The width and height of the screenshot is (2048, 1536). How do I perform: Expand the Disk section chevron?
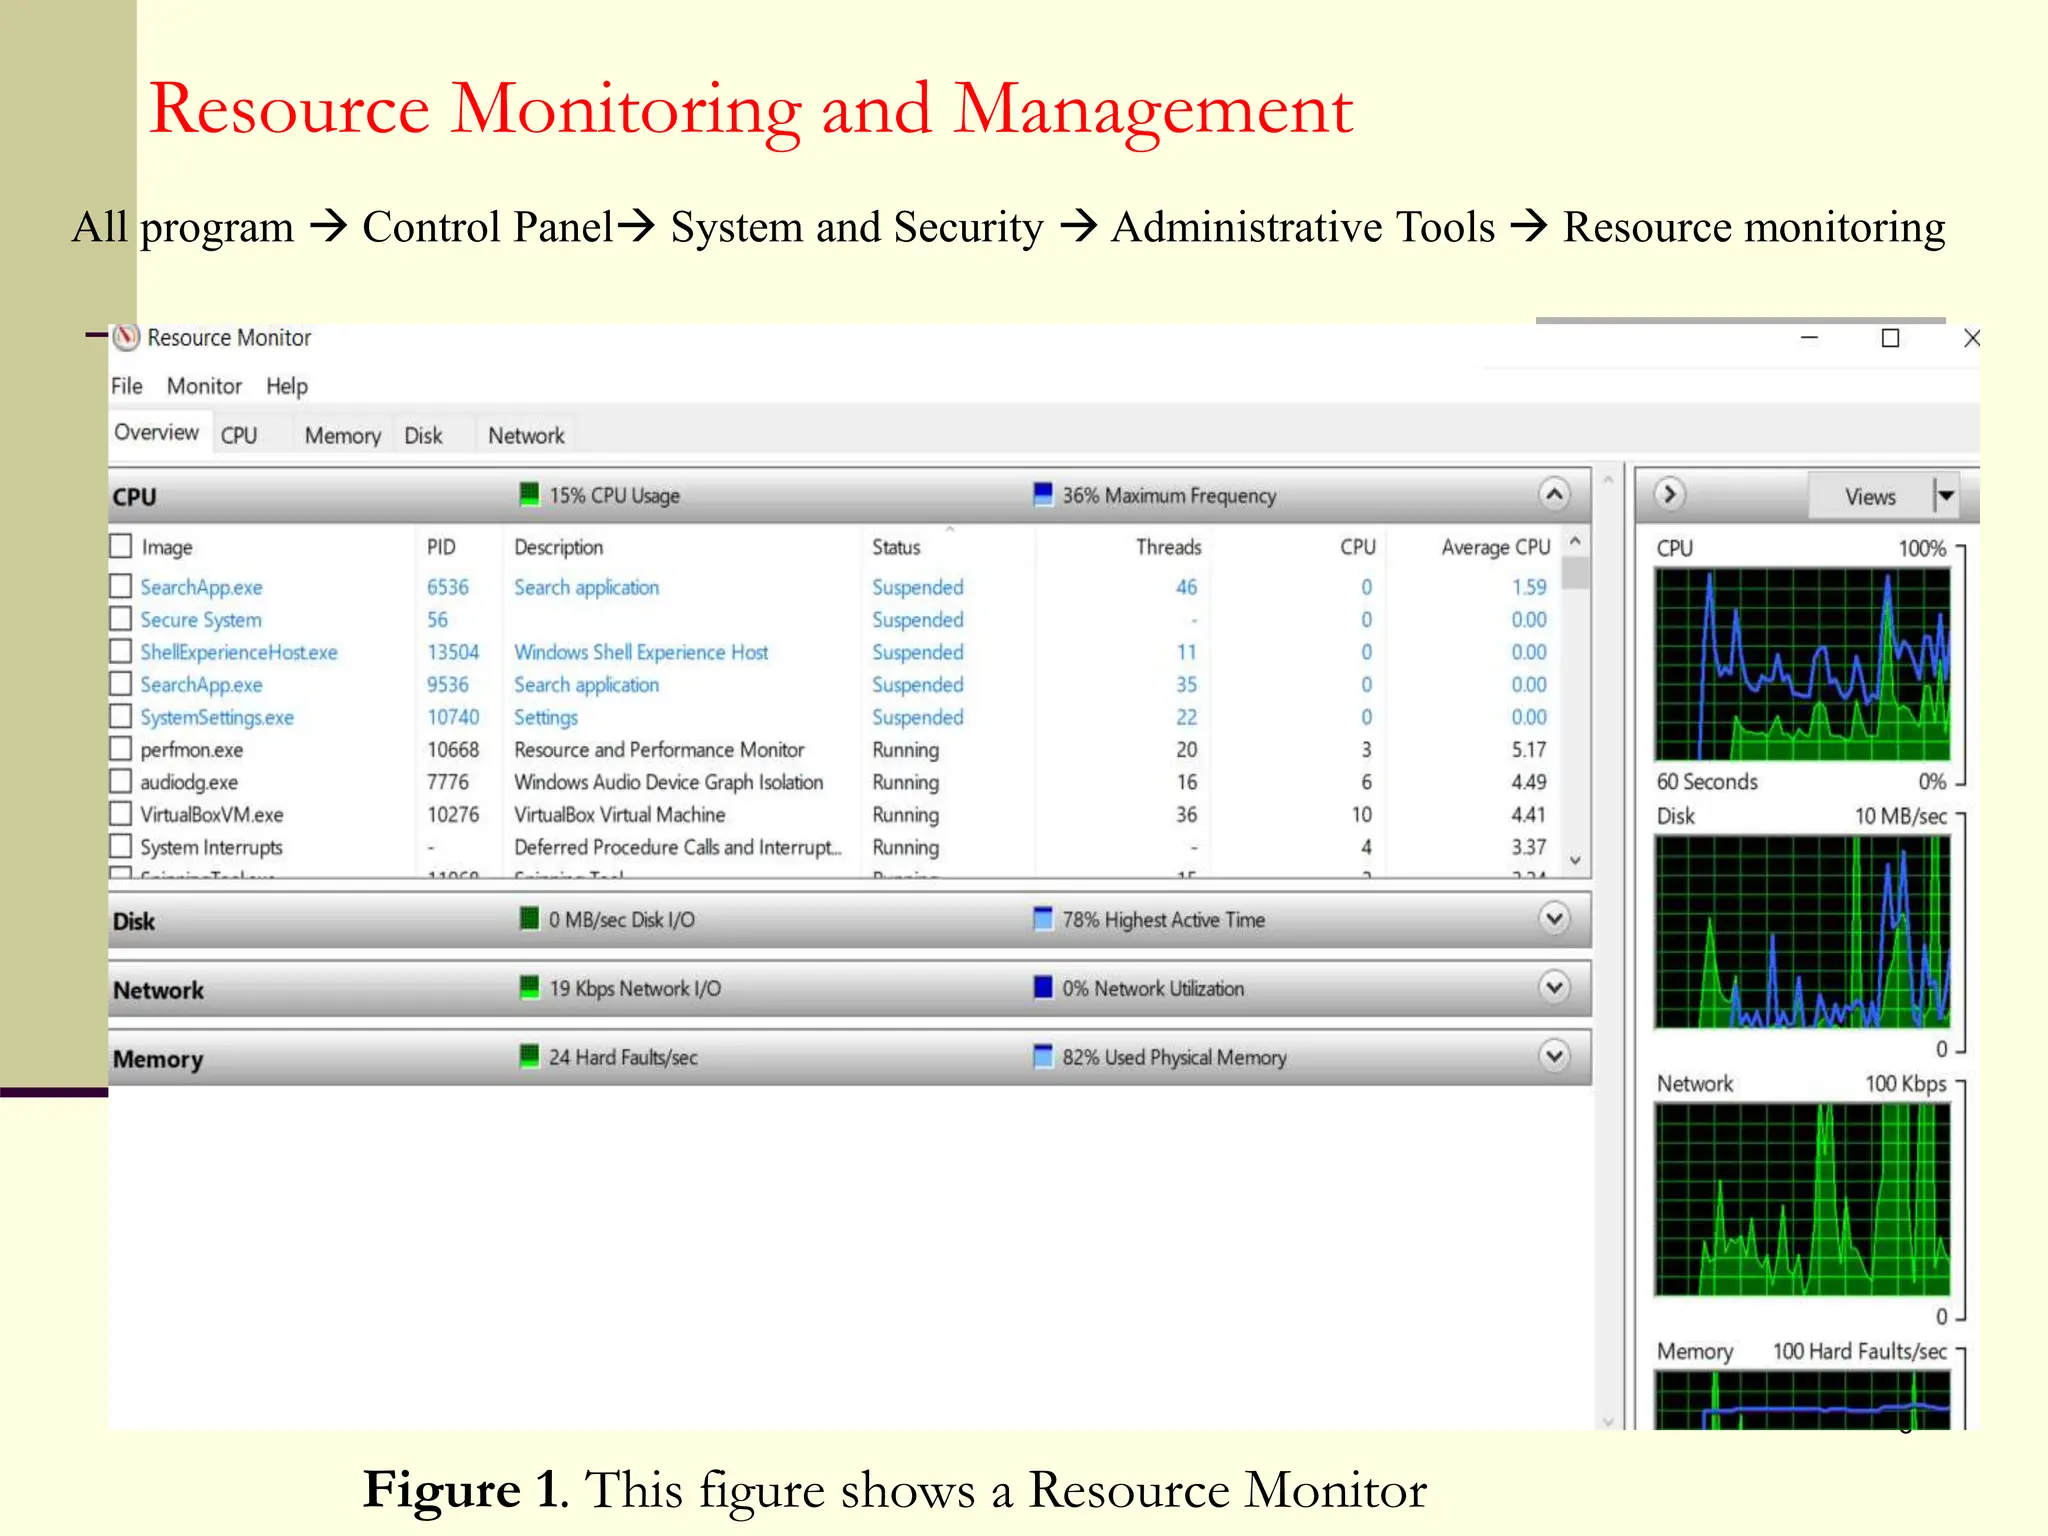1554,918
